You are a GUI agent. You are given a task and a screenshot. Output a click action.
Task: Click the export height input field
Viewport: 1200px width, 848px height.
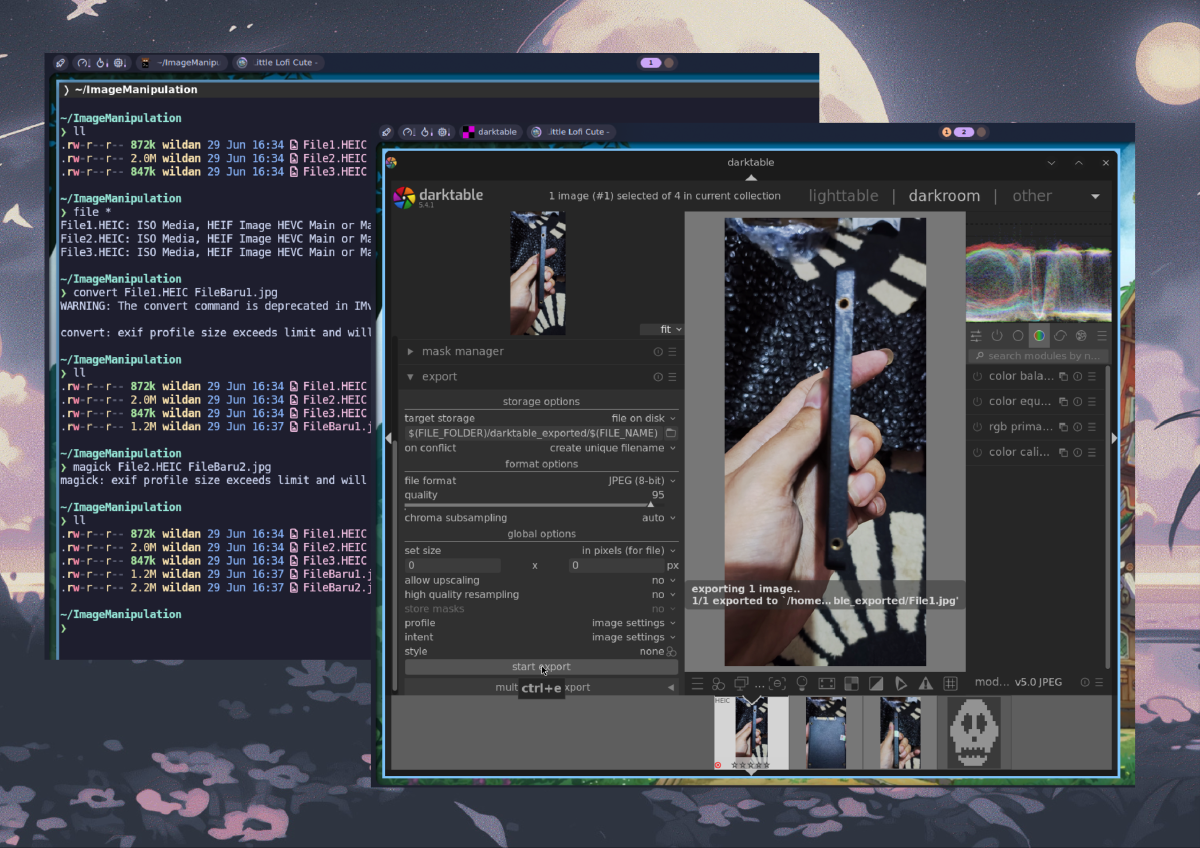tap(615, 566)
